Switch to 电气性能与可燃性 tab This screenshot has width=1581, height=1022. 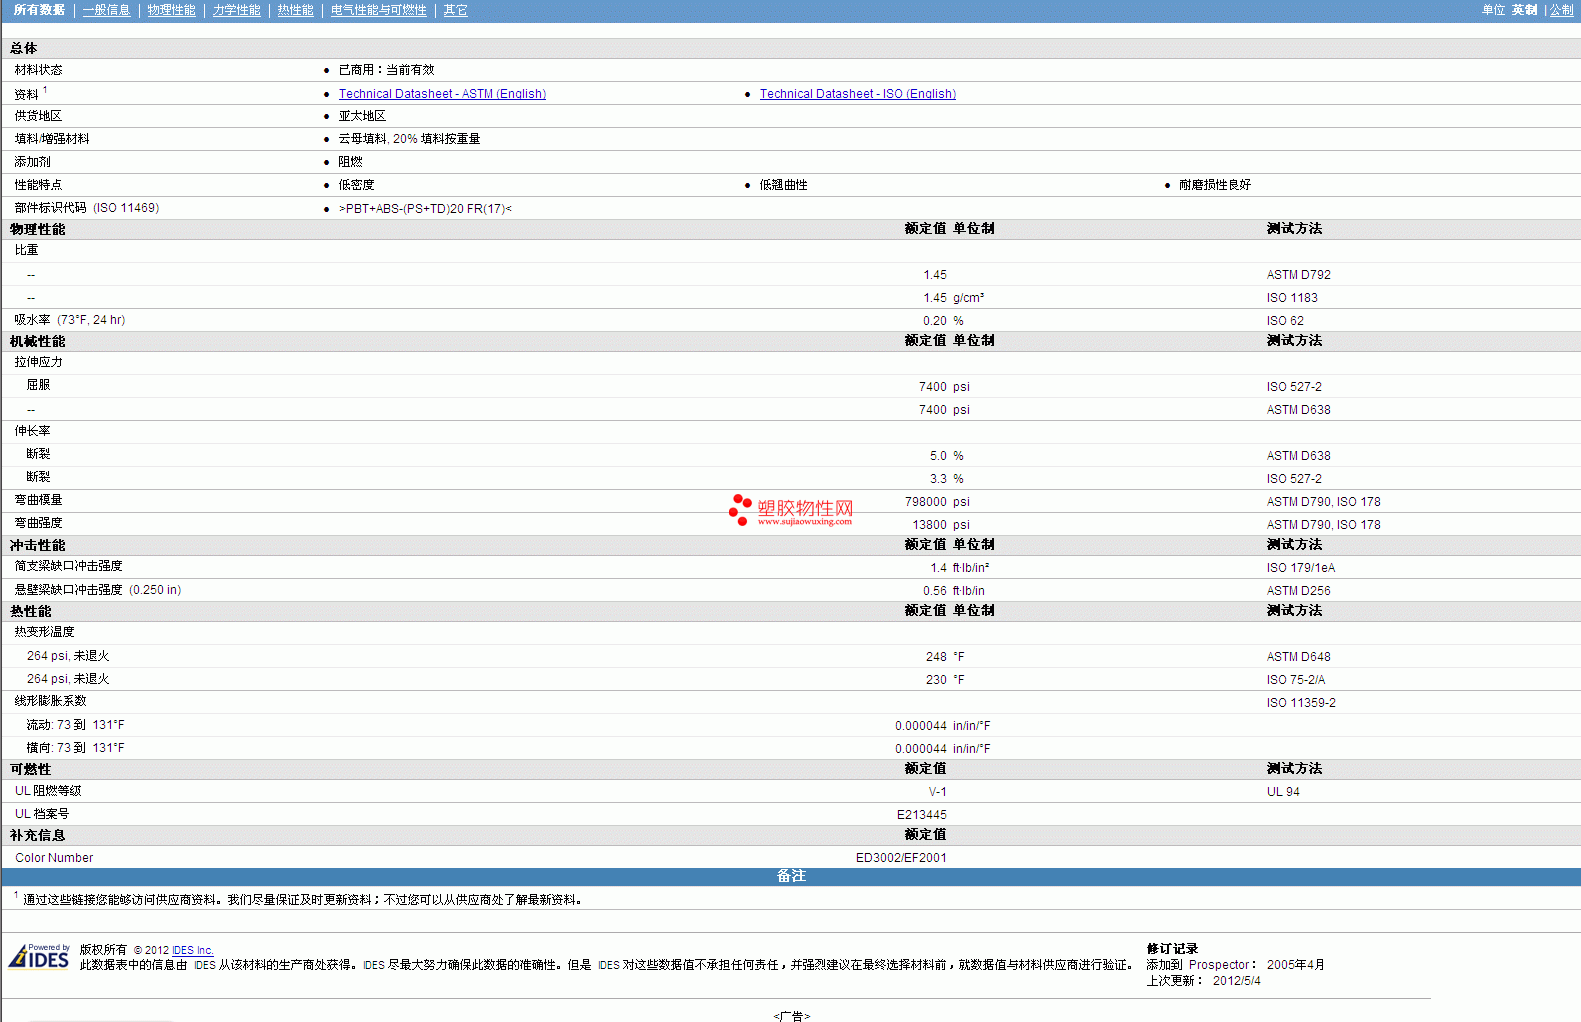tap(378, 10)
